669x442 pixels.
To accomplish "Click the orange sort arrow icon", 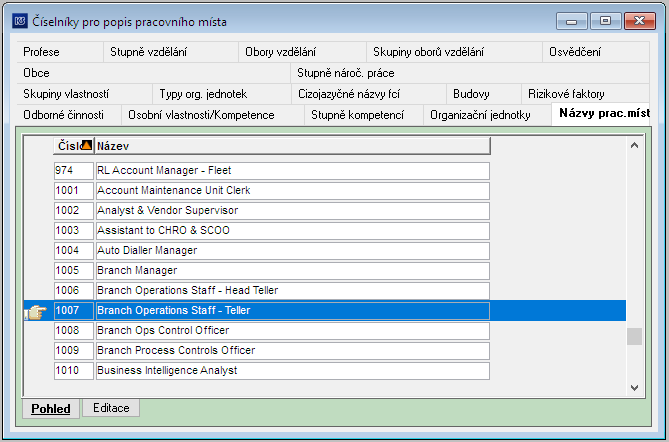I will [x=87, y=145].
